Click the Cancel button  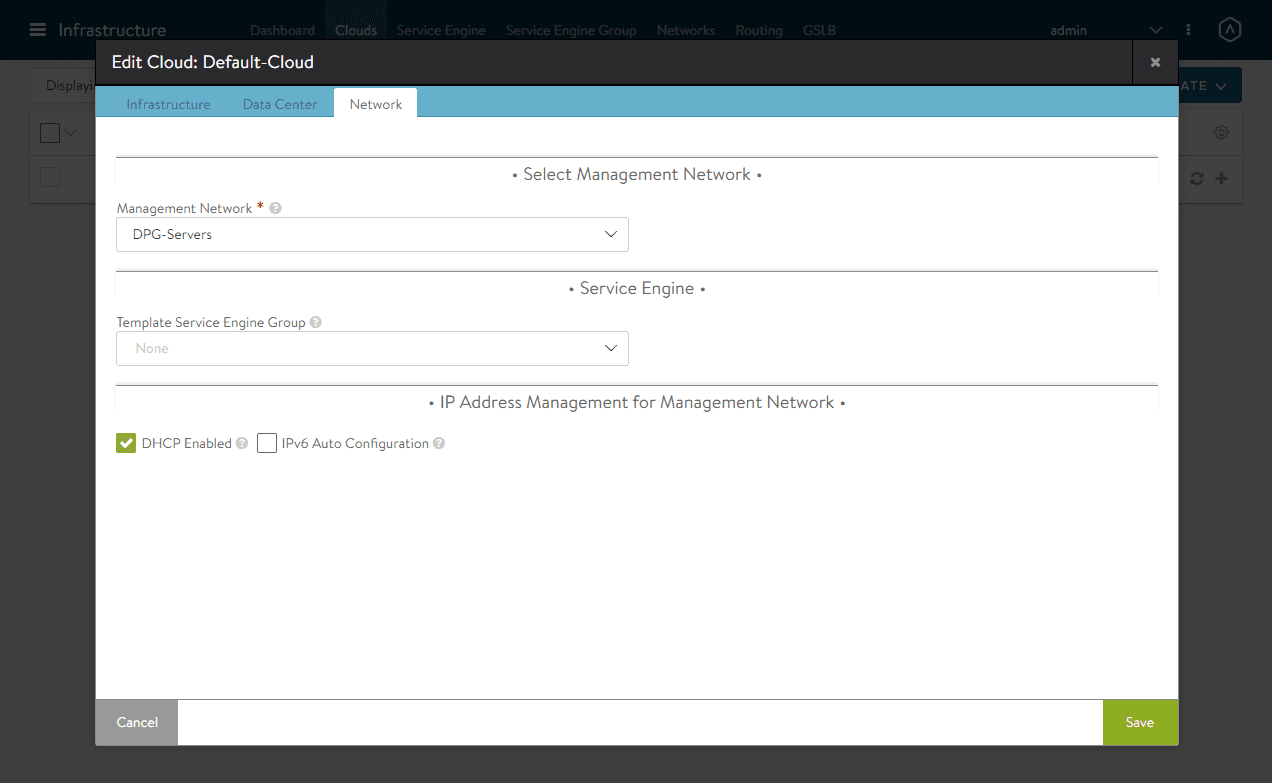pyautogui.click(x=137, y=722)
